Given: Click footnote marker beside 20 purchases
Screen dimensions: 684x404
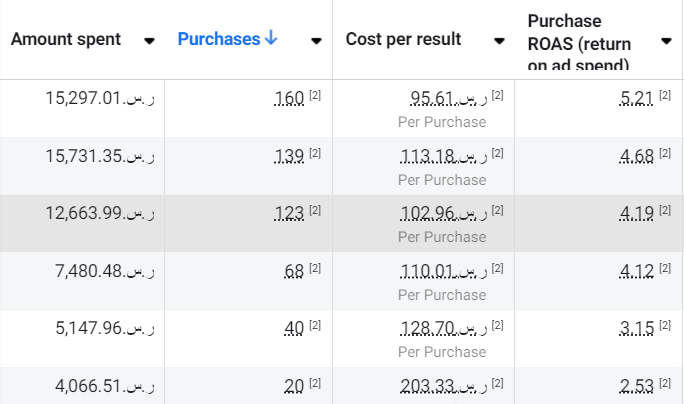Looking at the screenshot, I should point(315,383).
